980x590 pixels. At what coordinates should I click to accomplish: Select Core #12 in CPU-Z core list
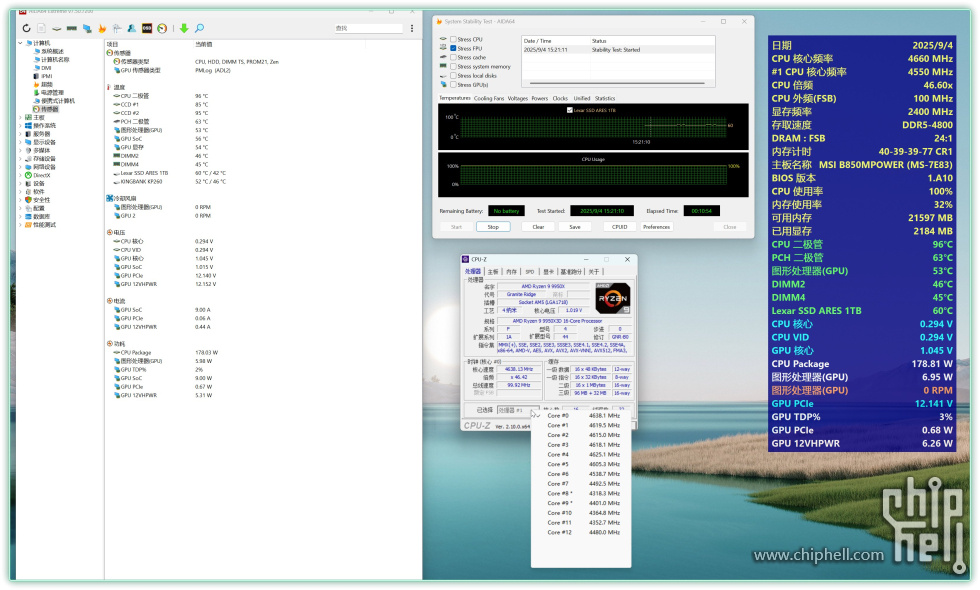pos(583,532)
